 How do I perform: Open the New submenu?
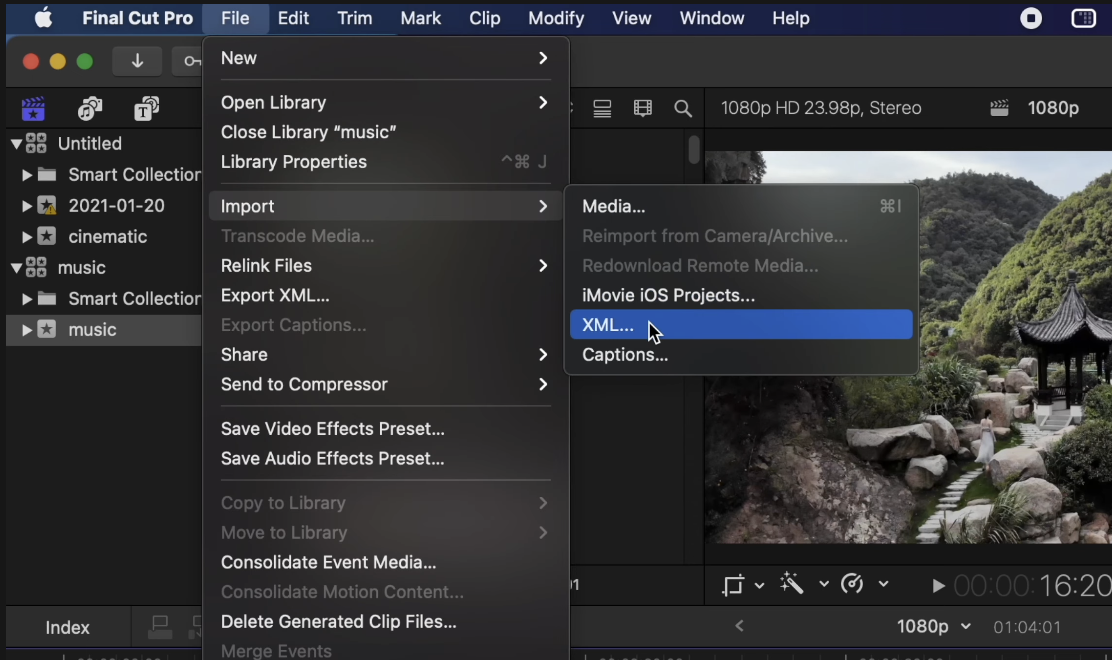pos(385,58)
